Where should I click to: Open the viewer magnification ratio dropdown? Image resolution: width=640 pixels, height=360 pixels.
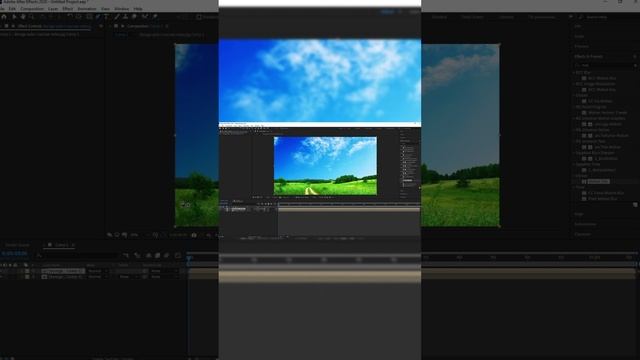(135, 235)
